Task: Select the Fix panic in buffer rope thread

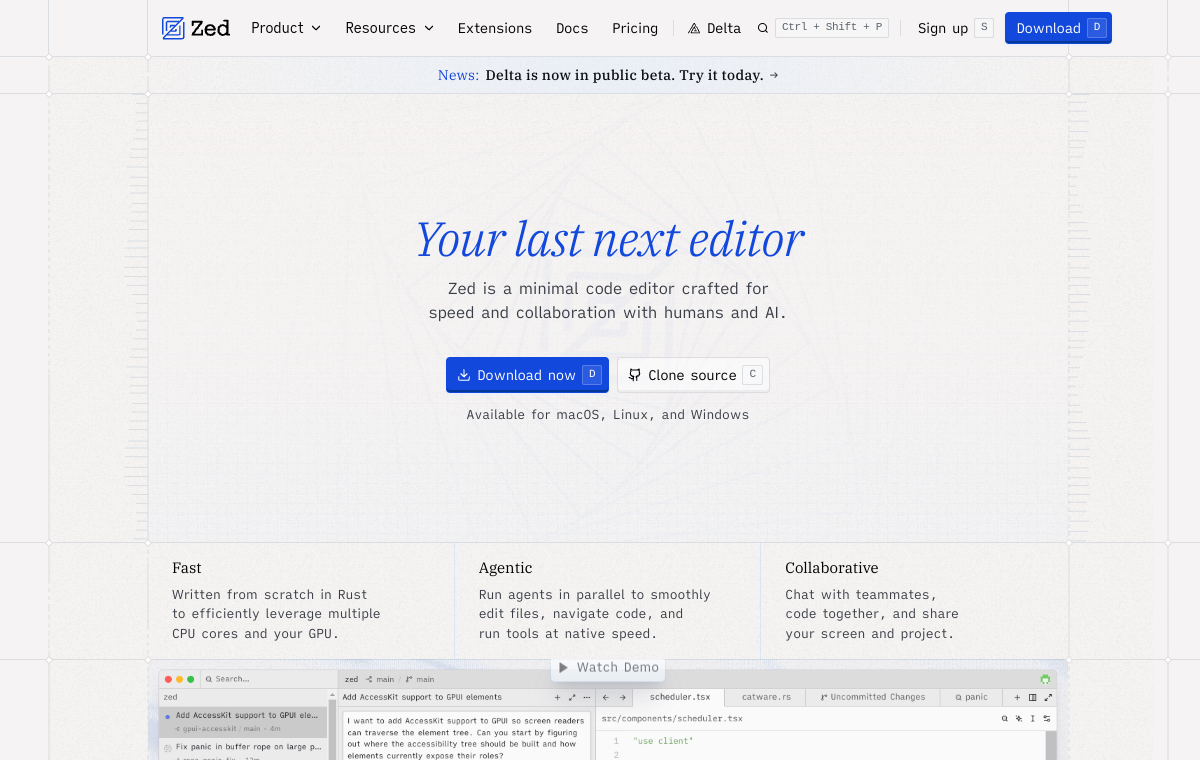Action: tap(243, 748)
